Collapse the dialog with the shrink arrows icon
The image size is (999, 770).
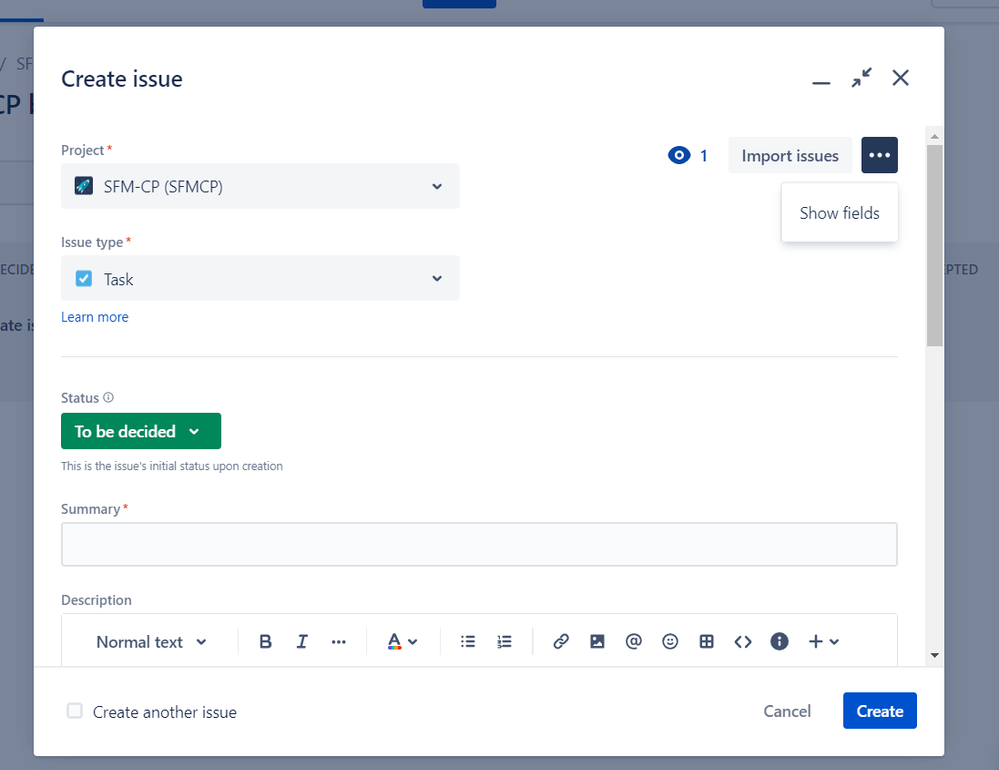861,78
